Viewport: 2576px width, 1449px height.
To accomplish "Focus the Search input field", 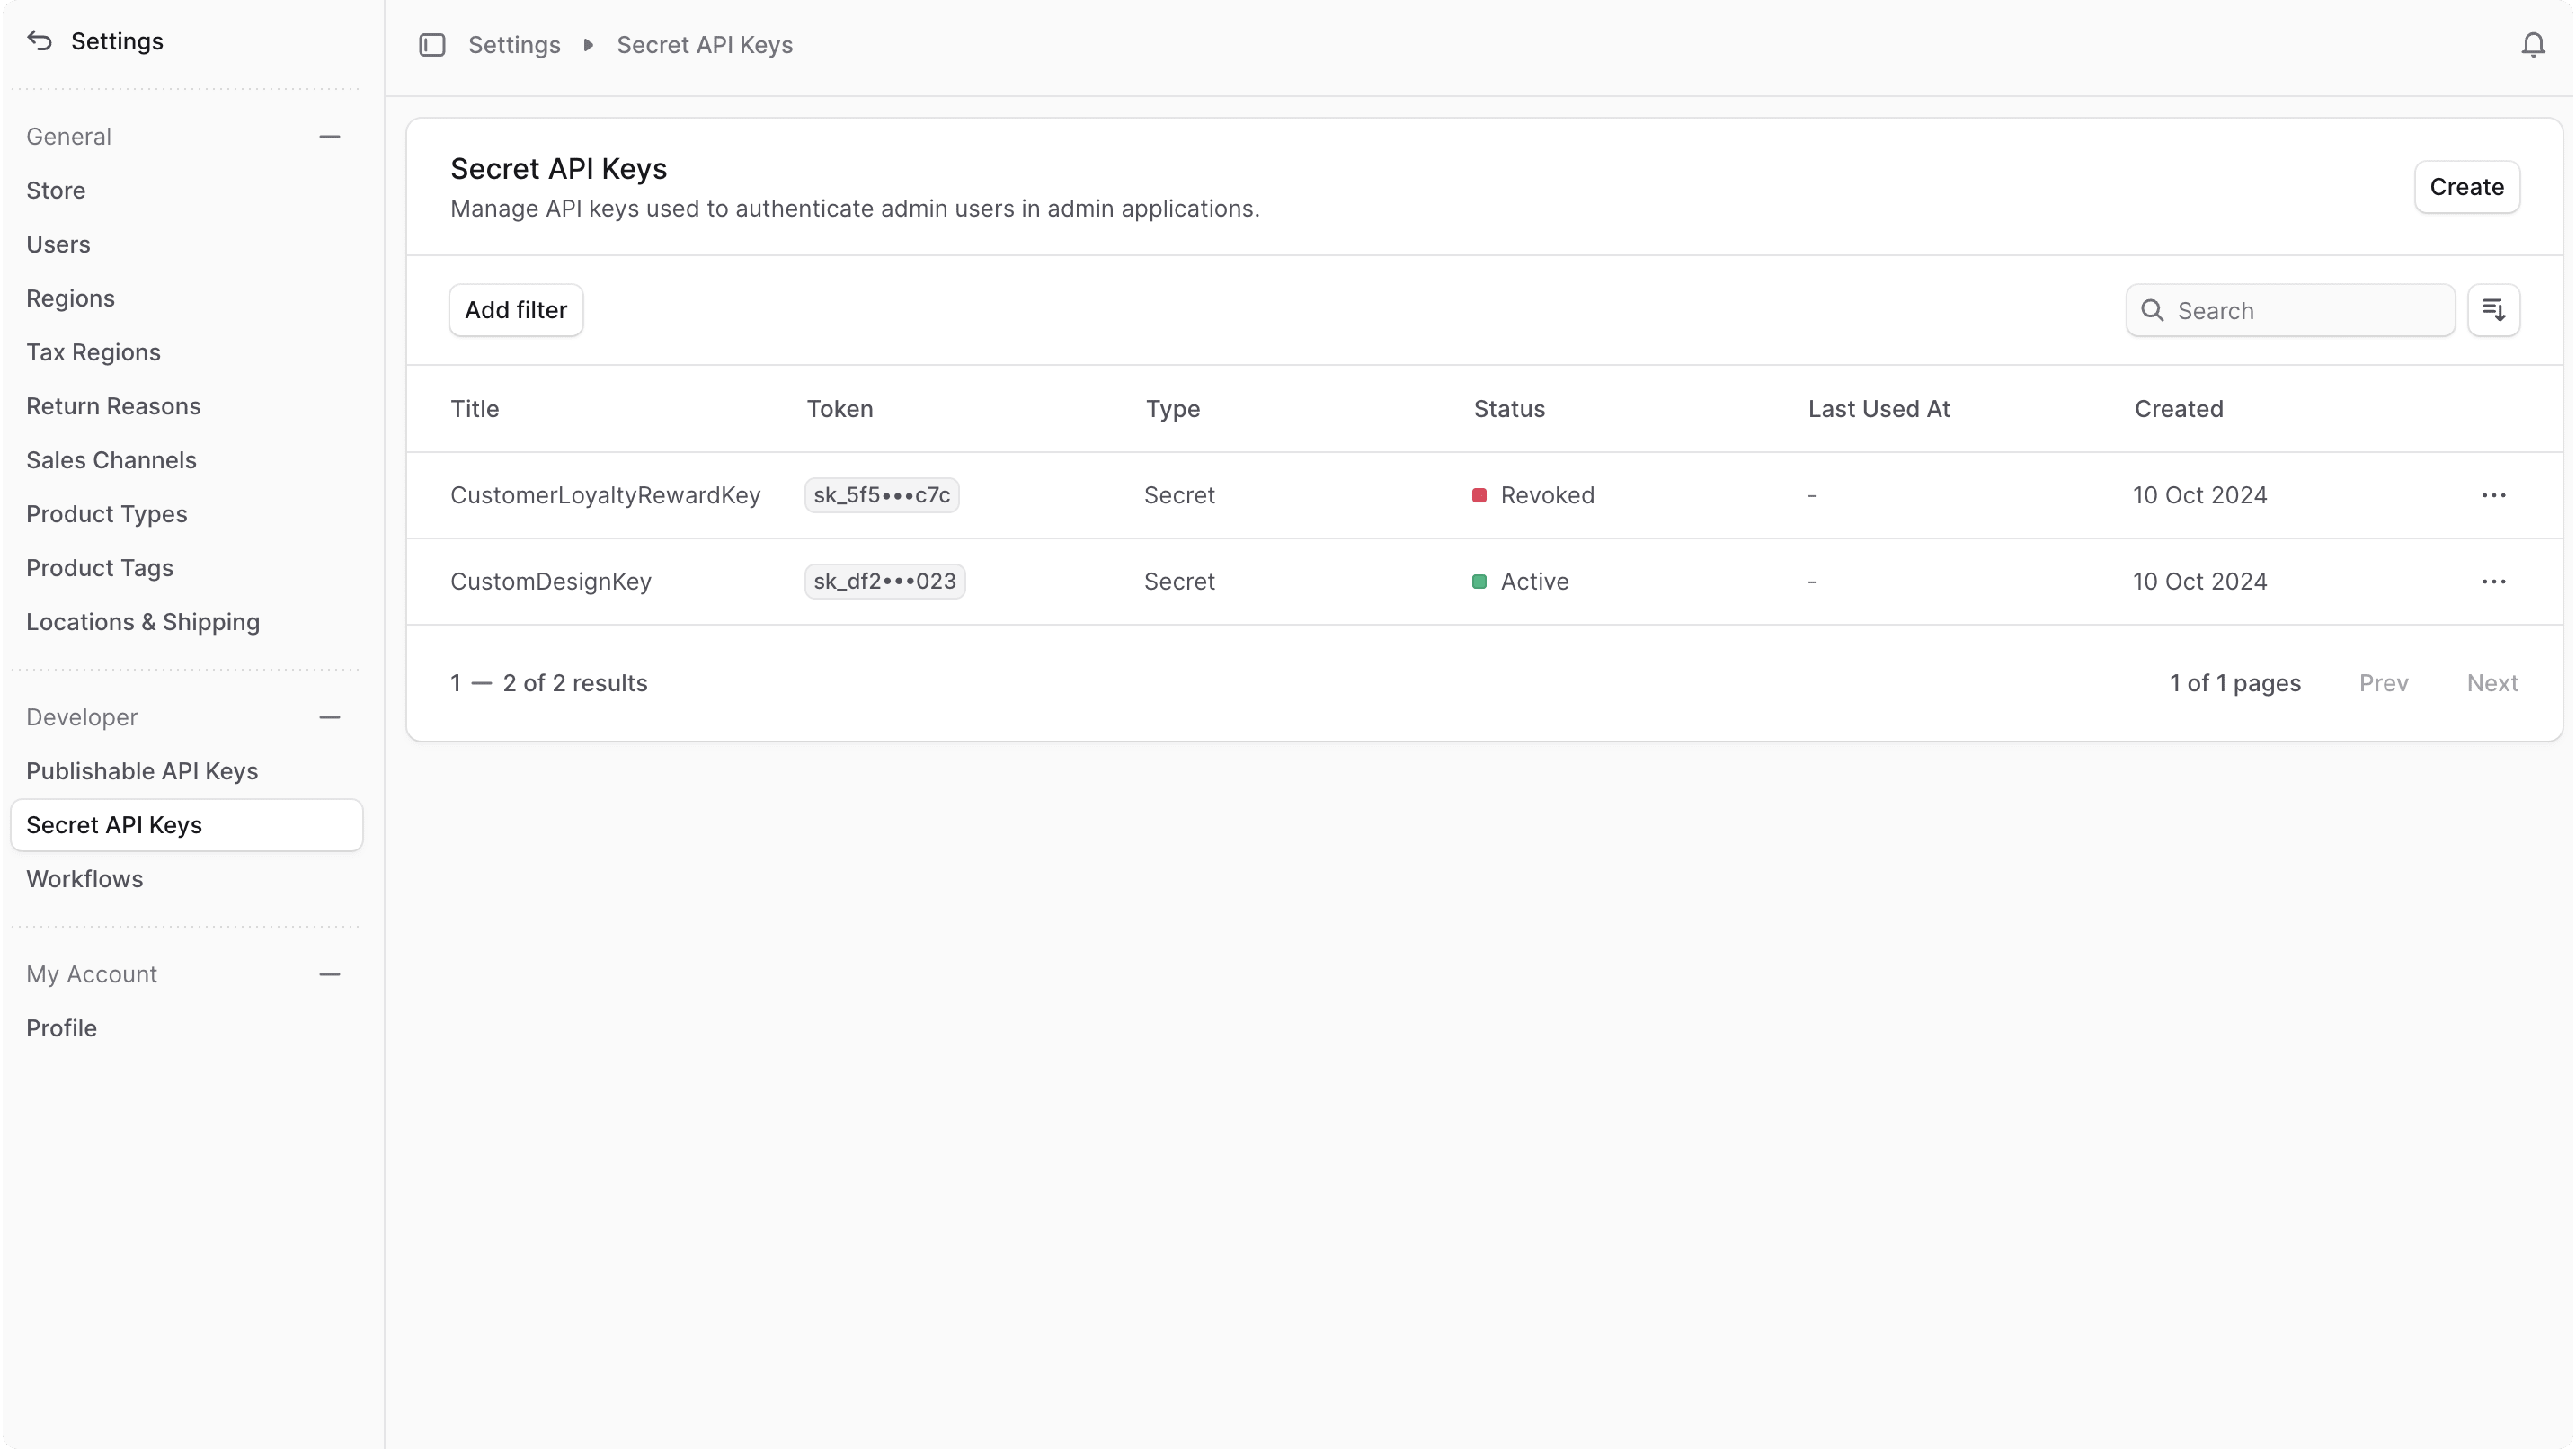I will [2308, 310].
